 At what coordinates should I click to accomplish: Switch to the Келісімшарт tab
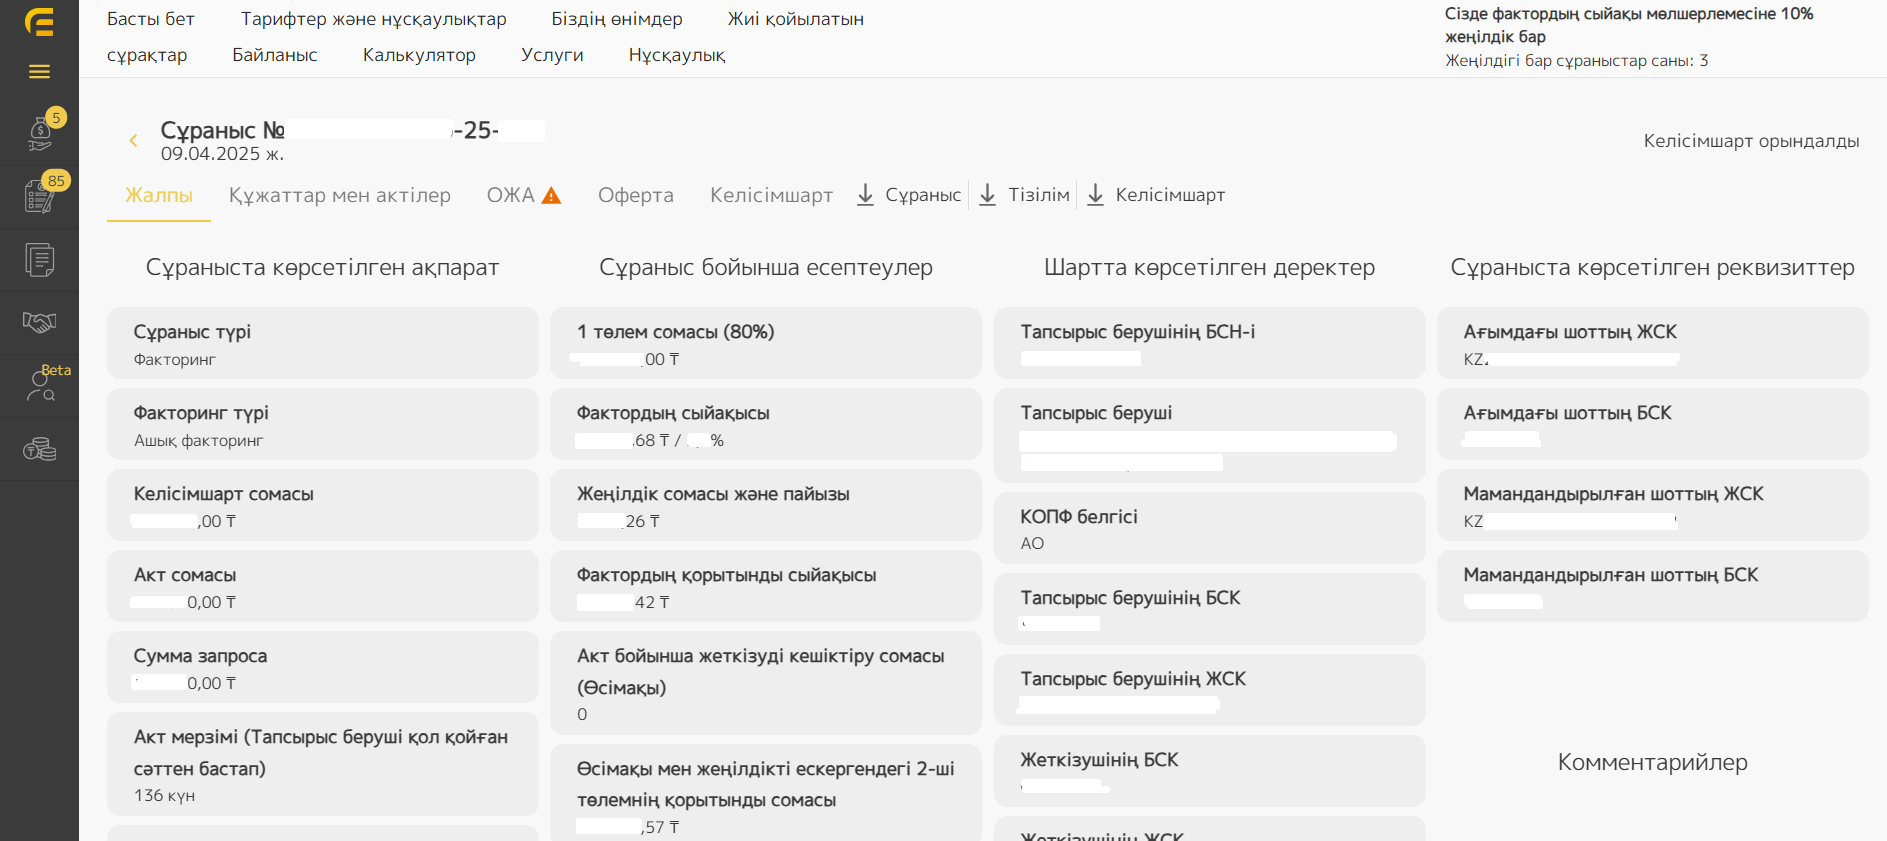pyautogui.click(x=771, y=195)
